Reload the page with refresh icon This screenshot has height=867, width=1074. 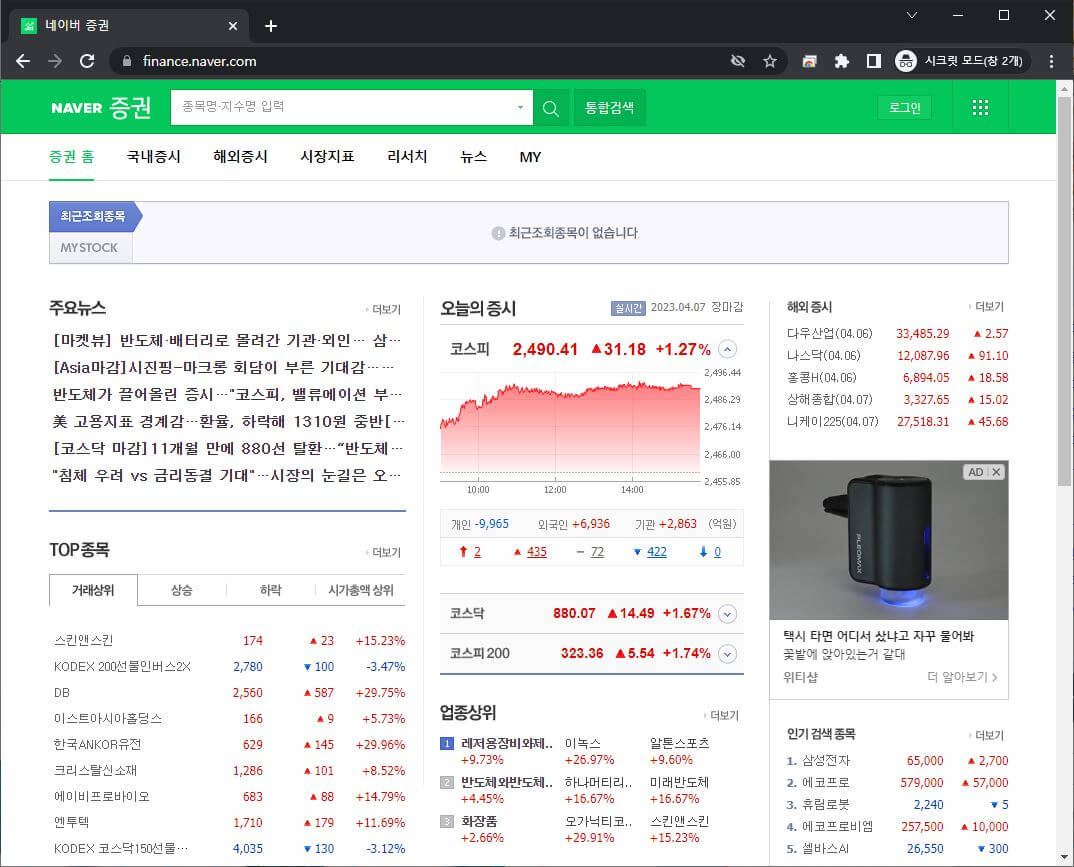87,61
